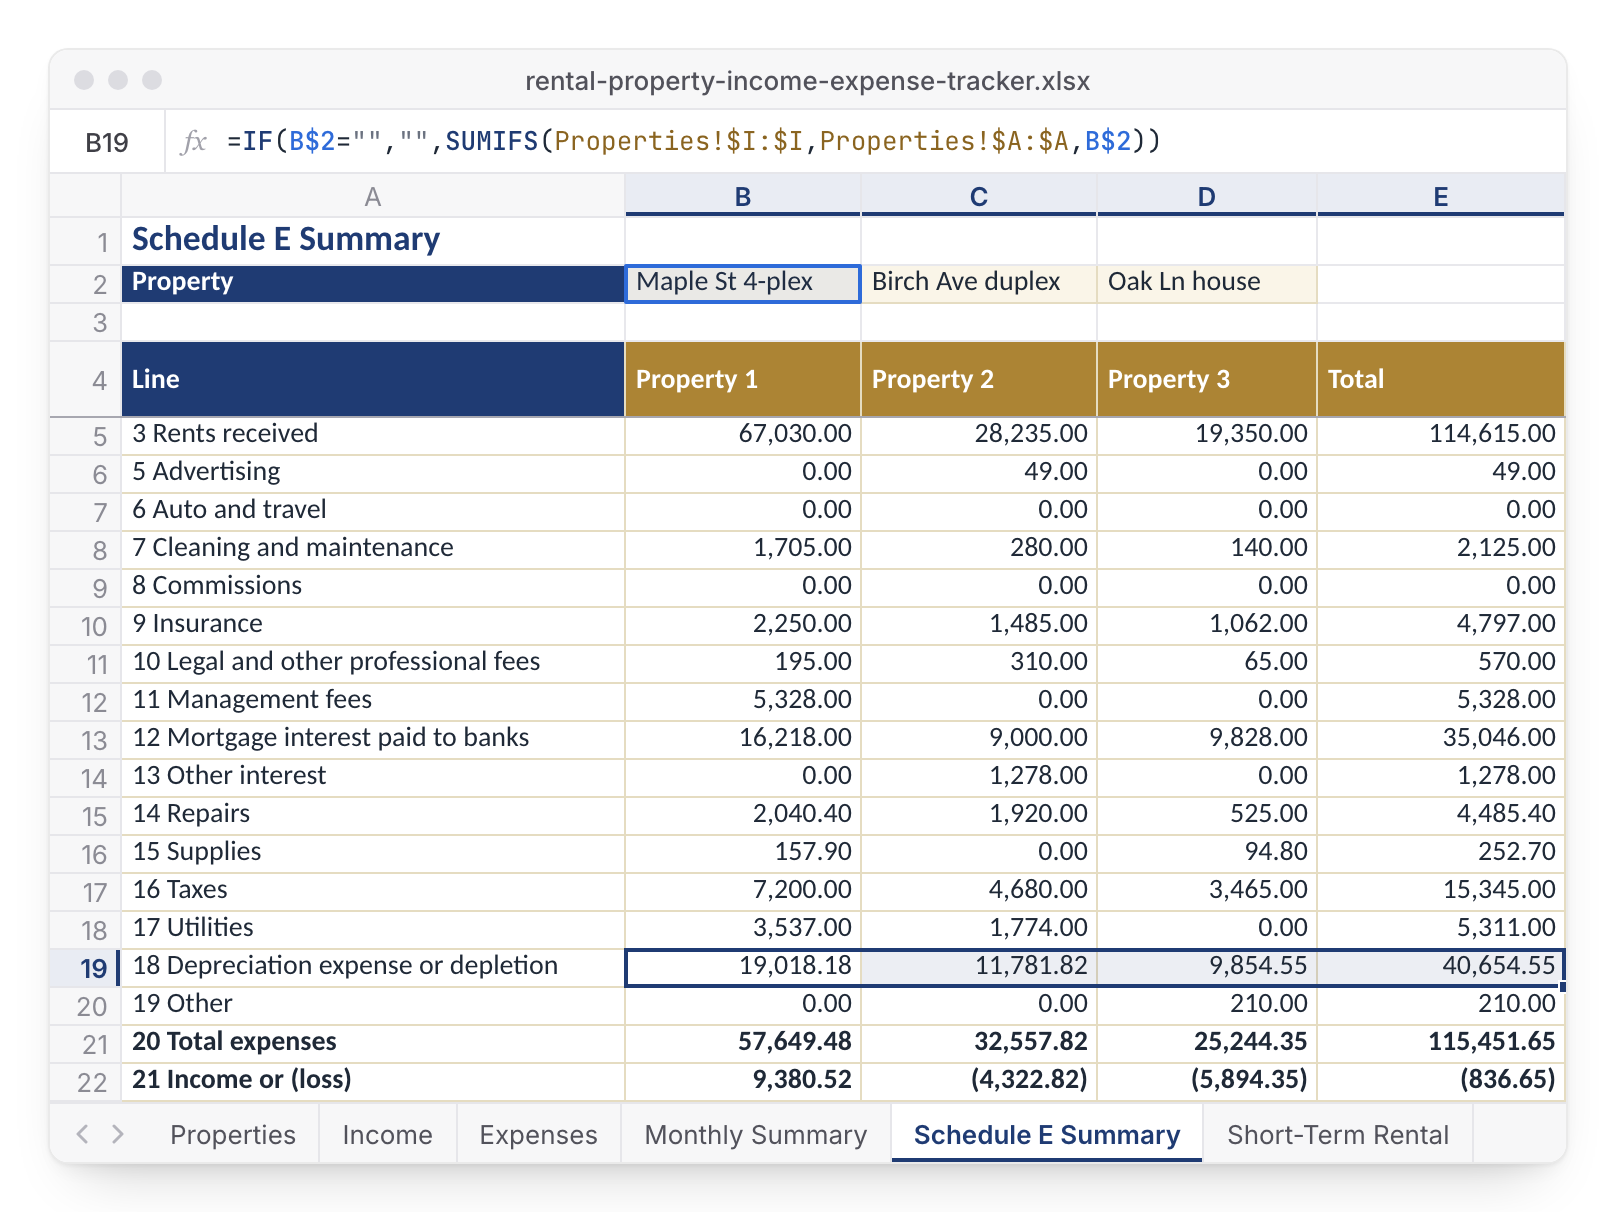Select the (836.65) total loss cell

pos(1441,1080)
